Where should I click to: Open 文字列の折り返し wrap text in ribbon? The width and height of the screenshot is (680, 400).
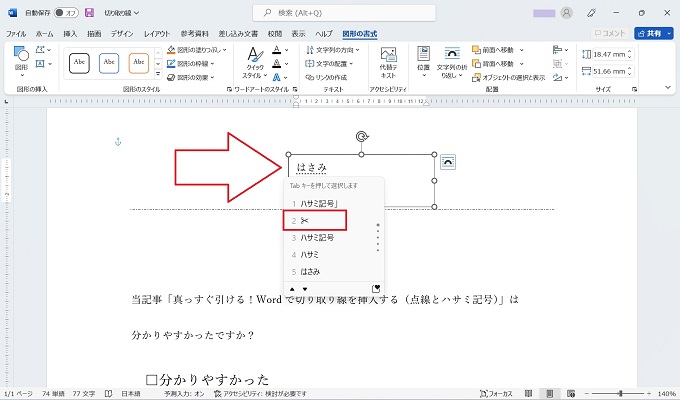[x=451, y=62]
